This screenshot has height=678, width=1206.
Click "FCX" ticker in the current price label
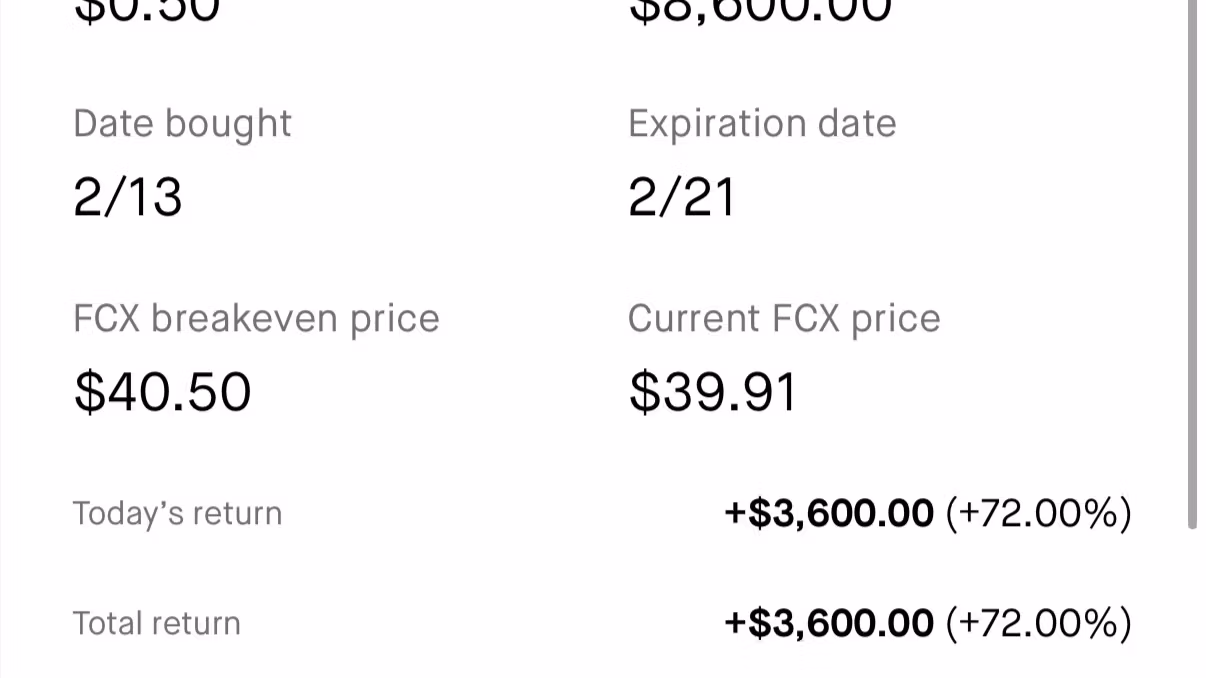[806, 319]
